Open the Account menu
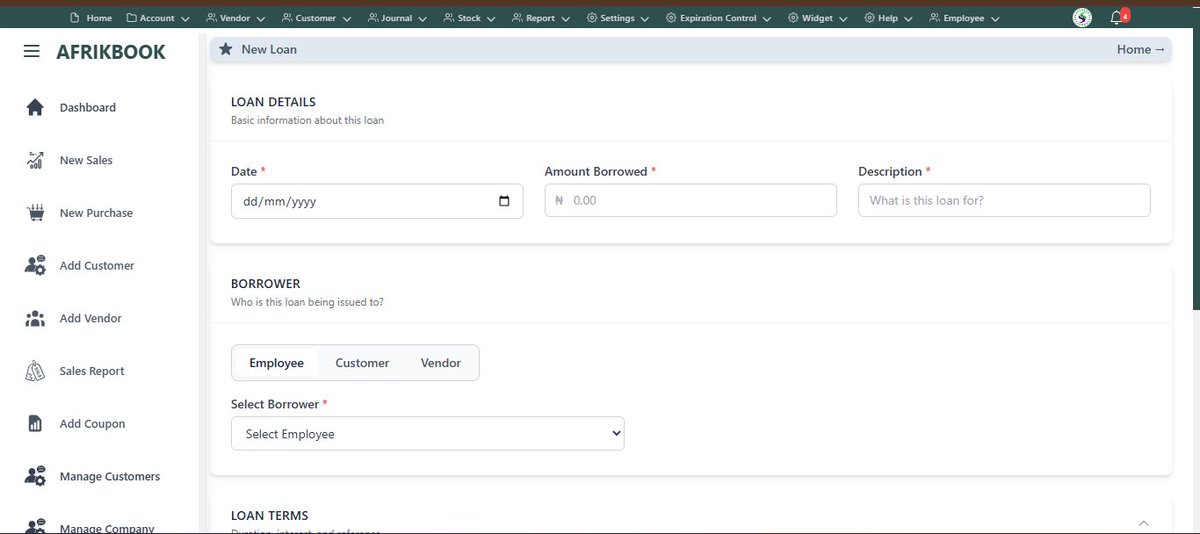 click(x=156, y=18)
